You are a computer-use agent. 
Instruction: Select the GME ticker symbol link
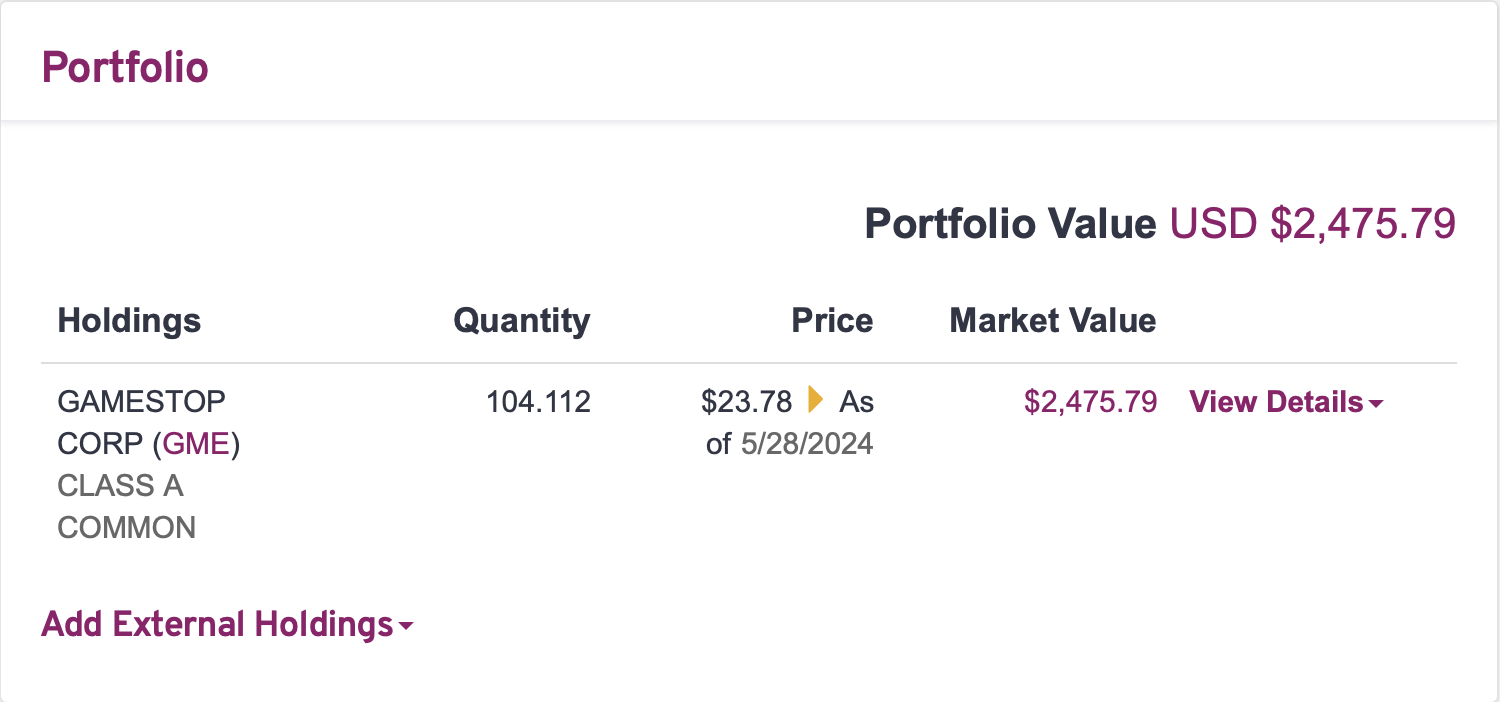click(196, 443)
